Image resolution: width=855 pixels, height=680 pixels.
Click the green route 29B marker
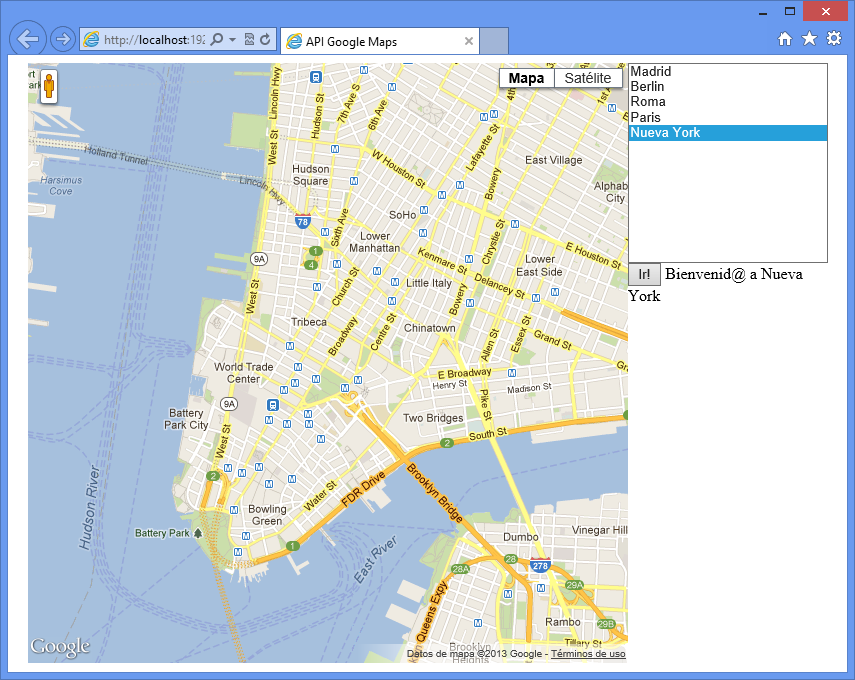coord(606,624)
